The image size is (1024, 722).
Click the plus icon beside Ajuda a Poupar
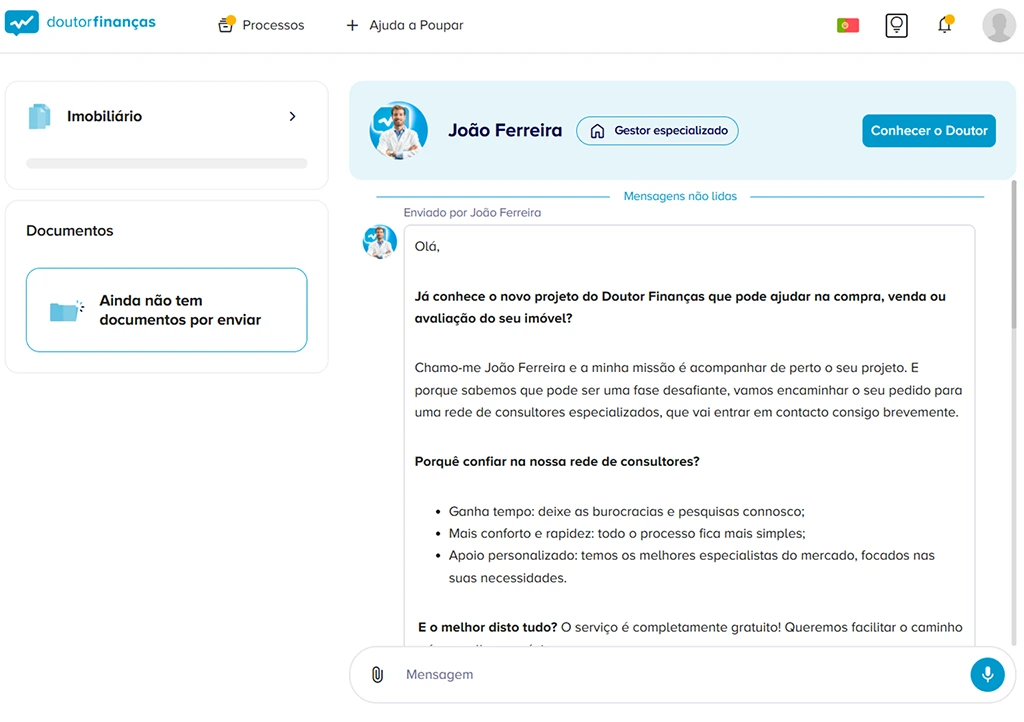click(352, 25)
